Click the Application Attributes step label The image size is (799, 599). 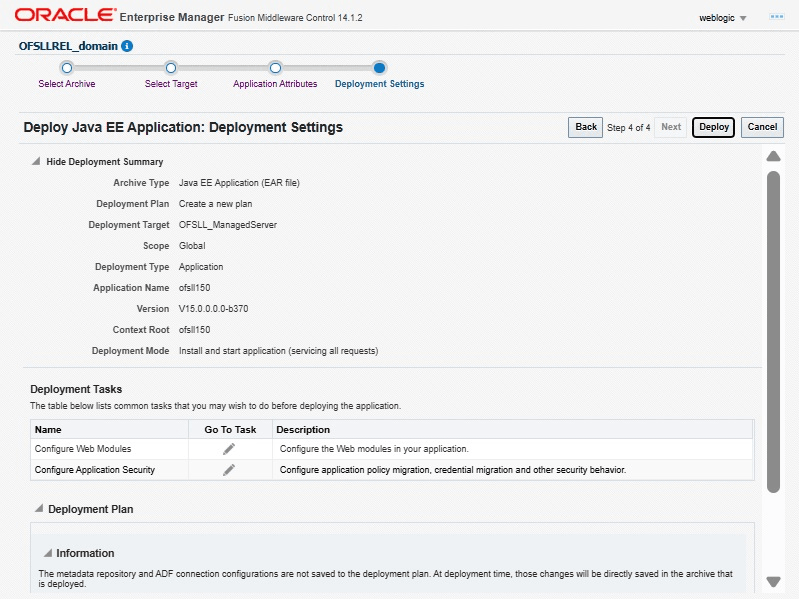point(275,84)
